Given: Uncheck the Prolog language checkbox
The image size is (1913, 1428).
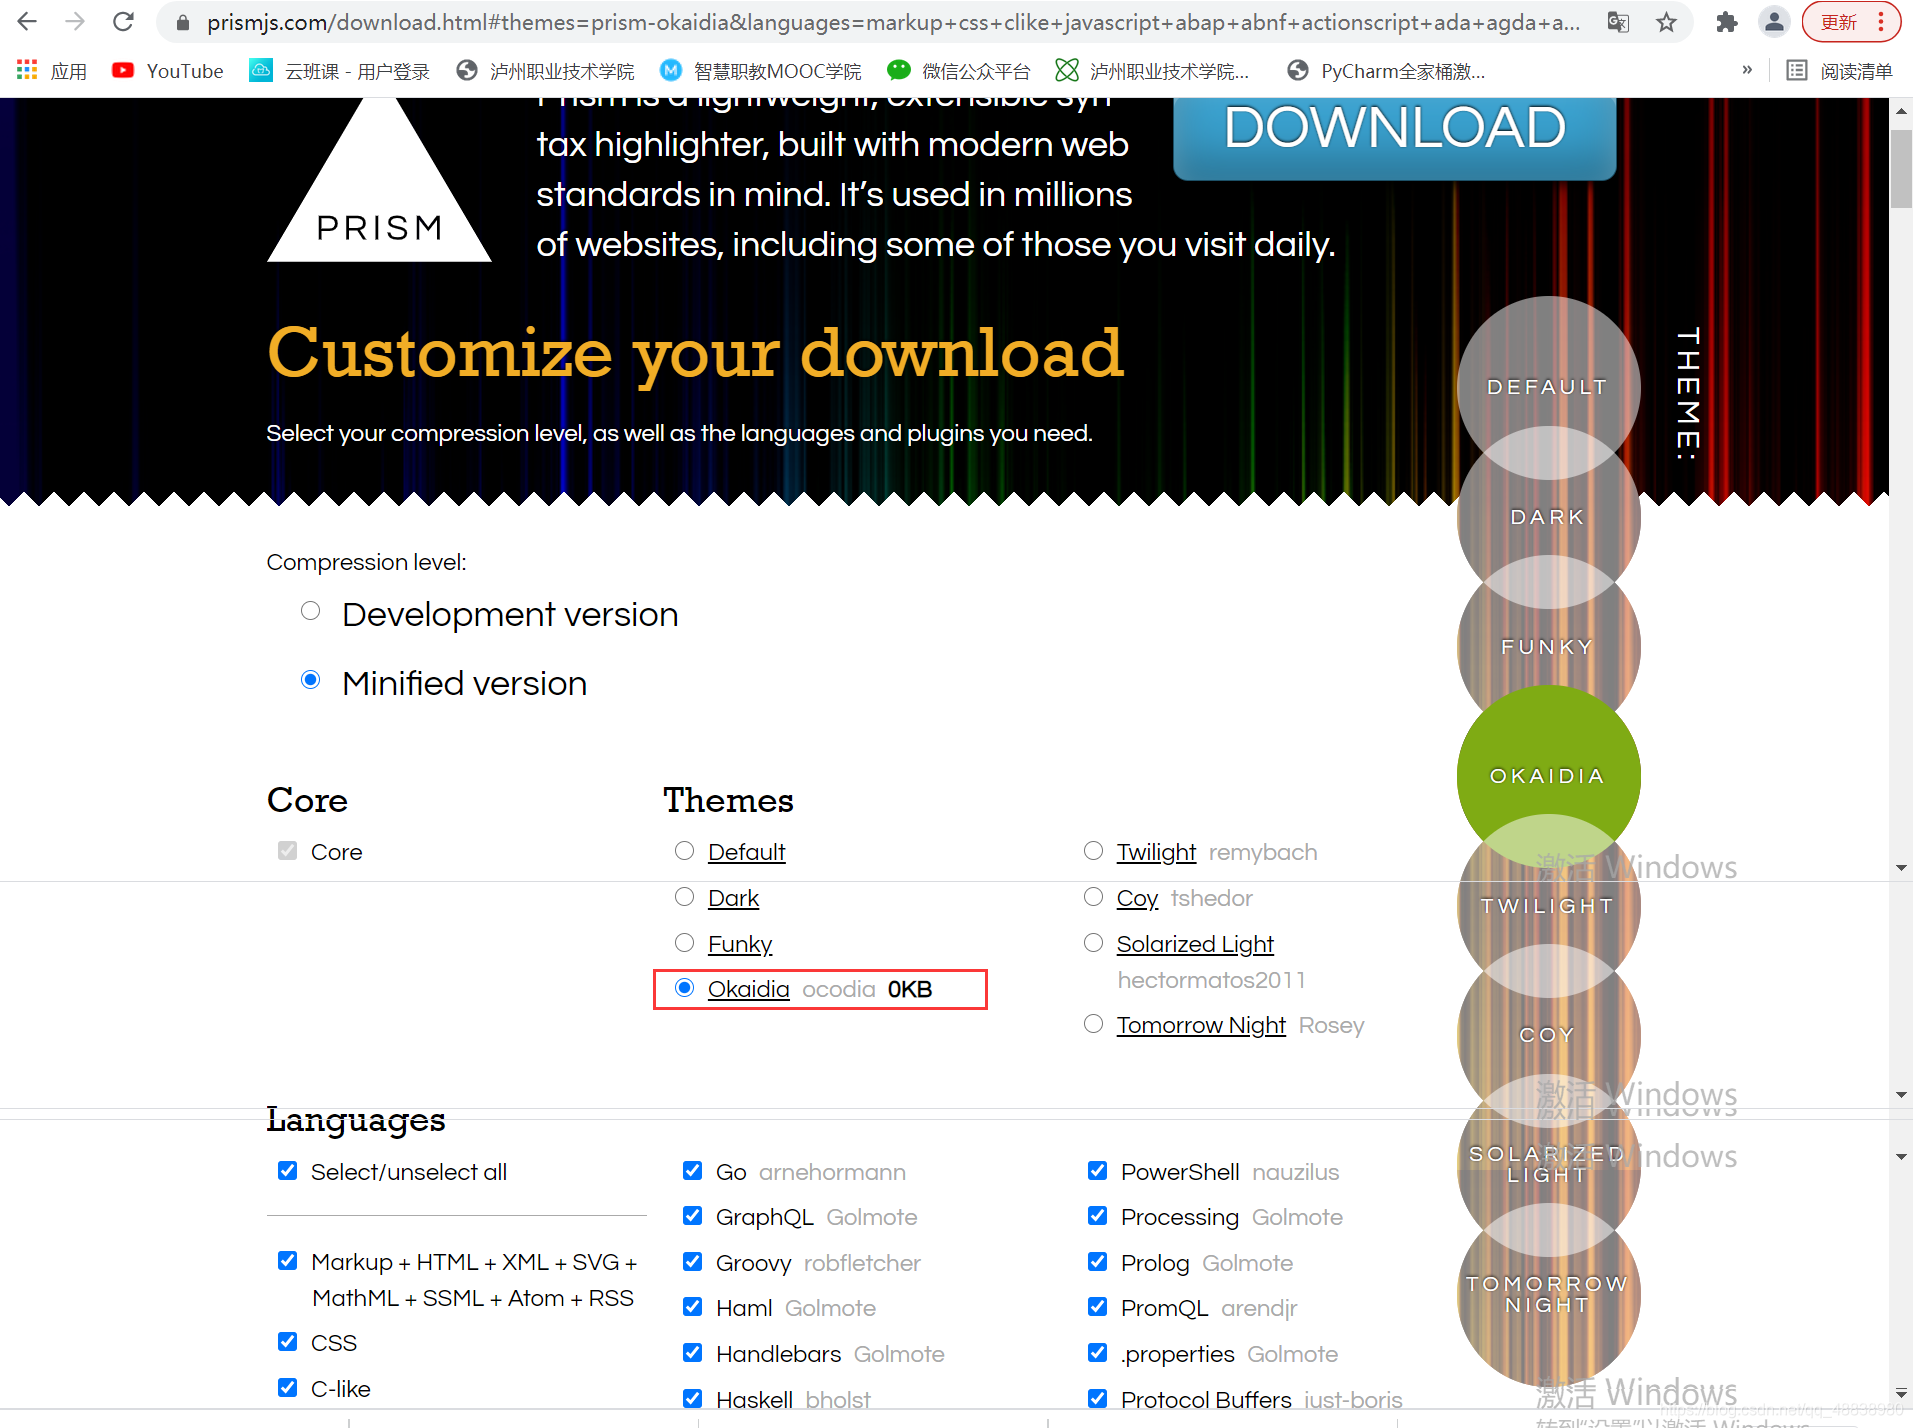Looking at the screenshot, I should click(x=1097, y=1261).
